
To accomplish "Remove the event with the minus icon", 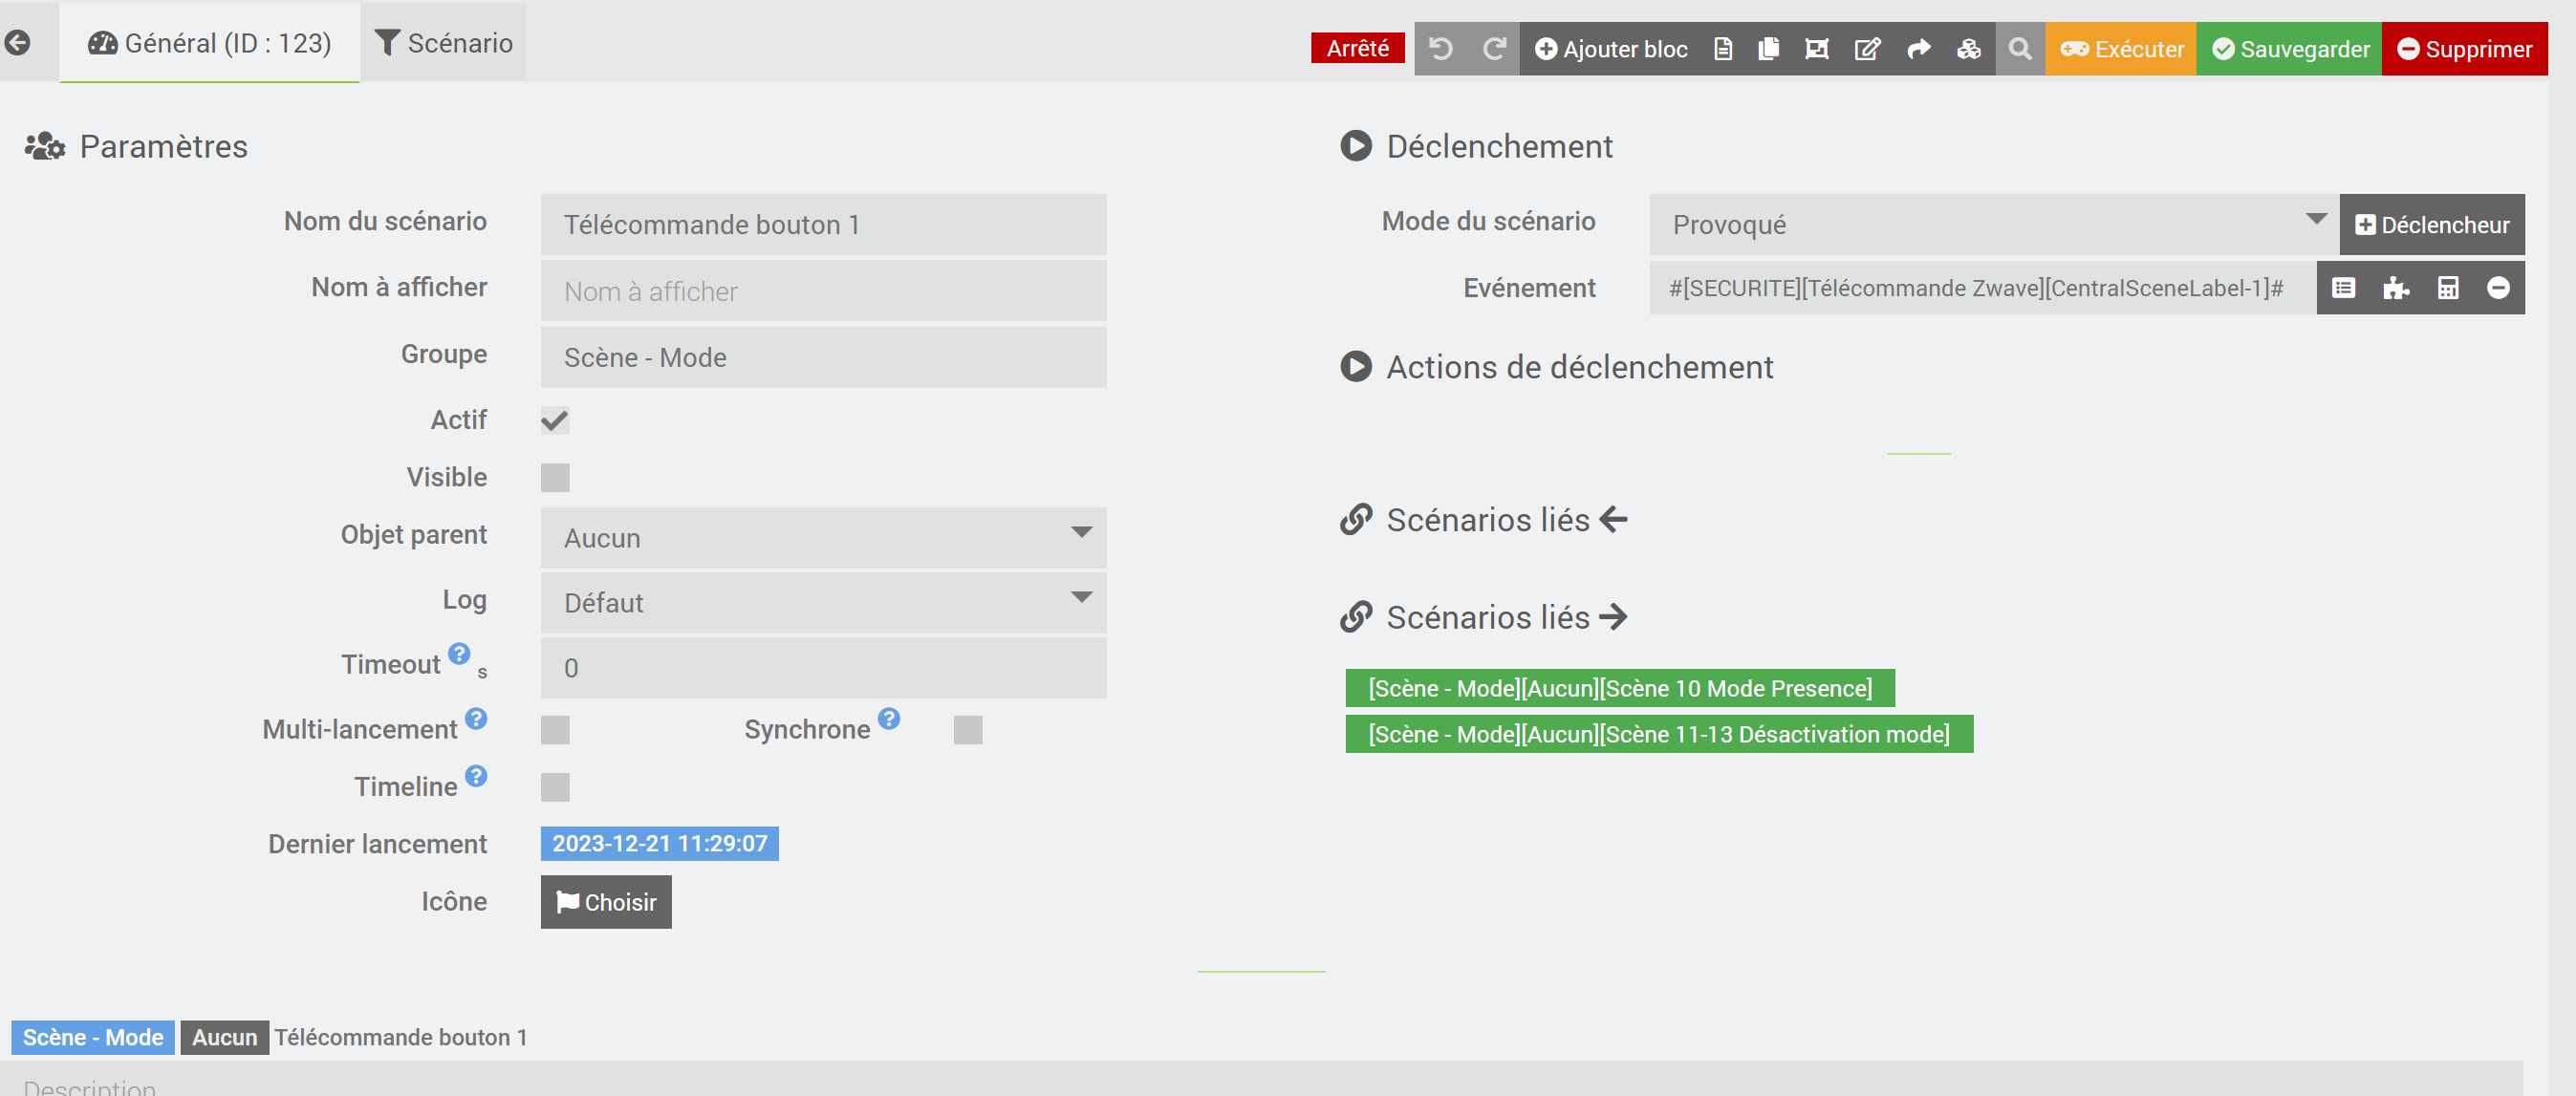I will point(2498,289).
